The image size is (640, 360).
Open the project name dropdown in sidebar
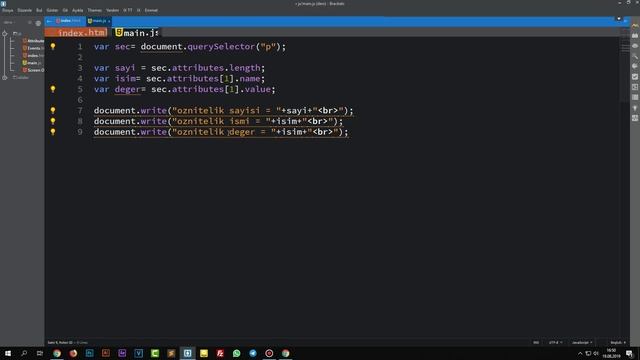(x=8, y=23)
